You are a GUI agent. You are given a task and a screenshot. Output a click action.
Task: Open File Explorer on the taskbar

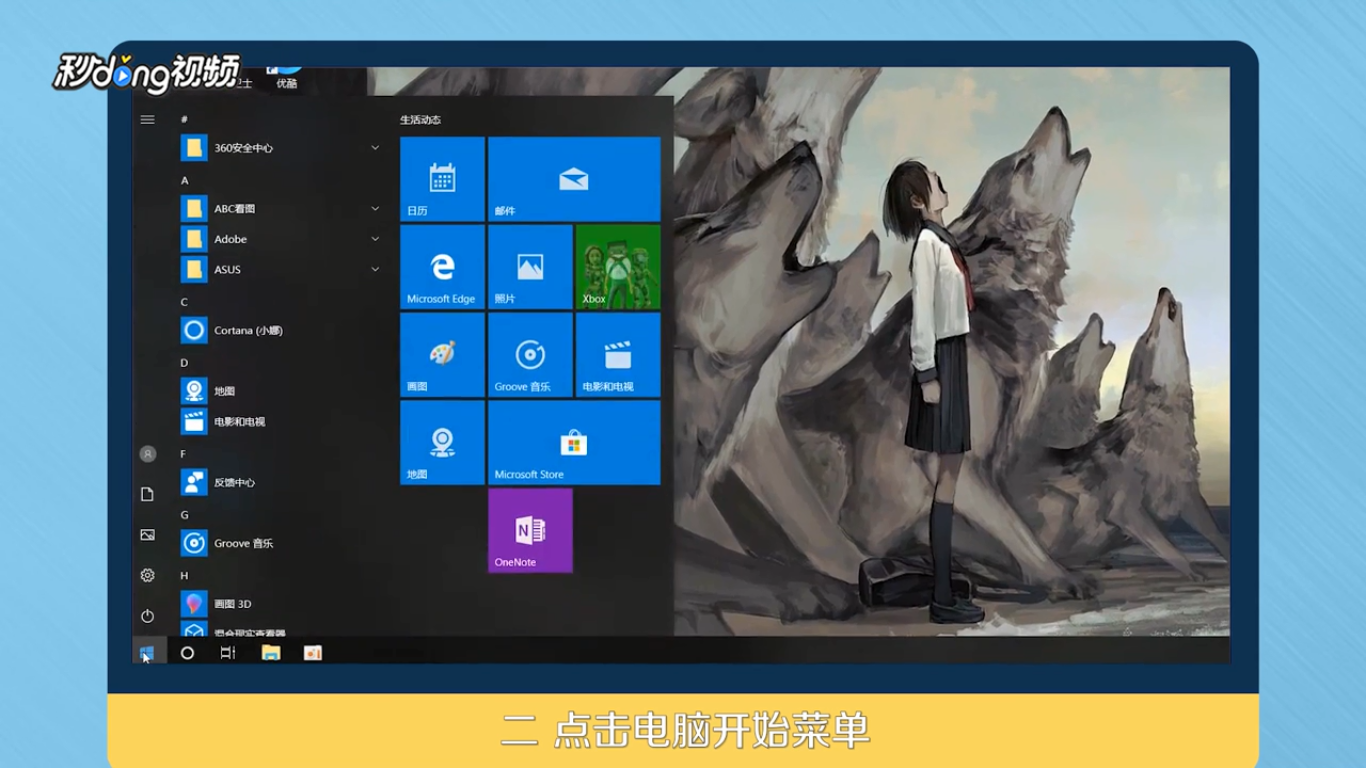tap(271, 653)
